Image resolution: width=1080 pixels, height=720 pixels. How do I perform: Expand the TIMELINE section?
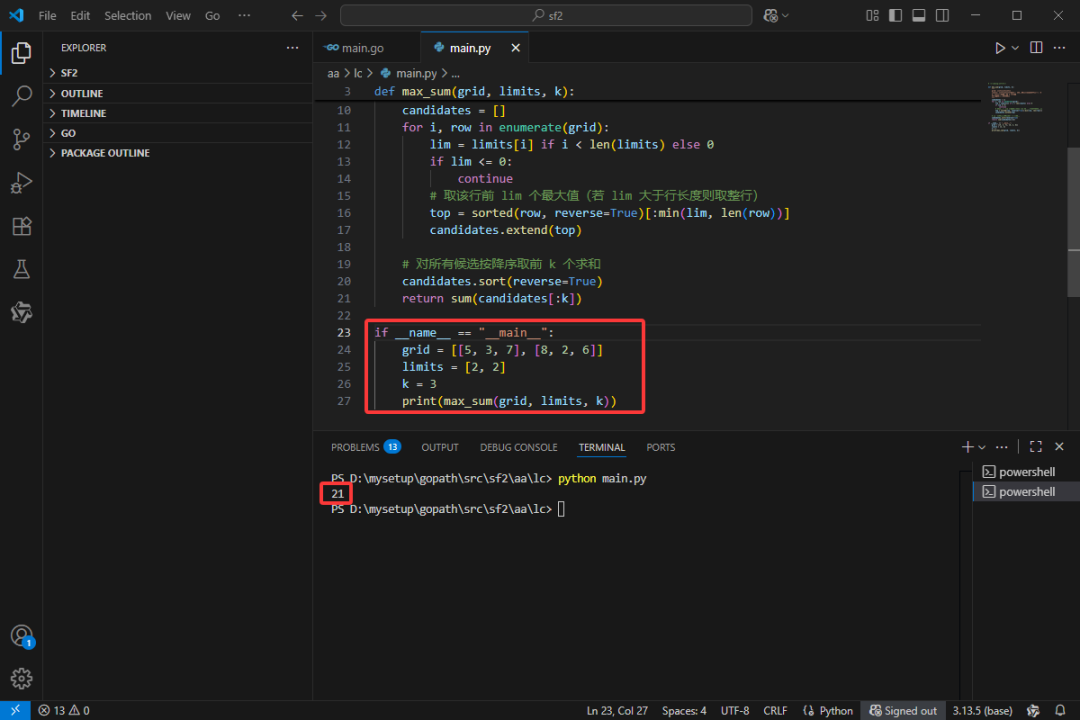83,113
